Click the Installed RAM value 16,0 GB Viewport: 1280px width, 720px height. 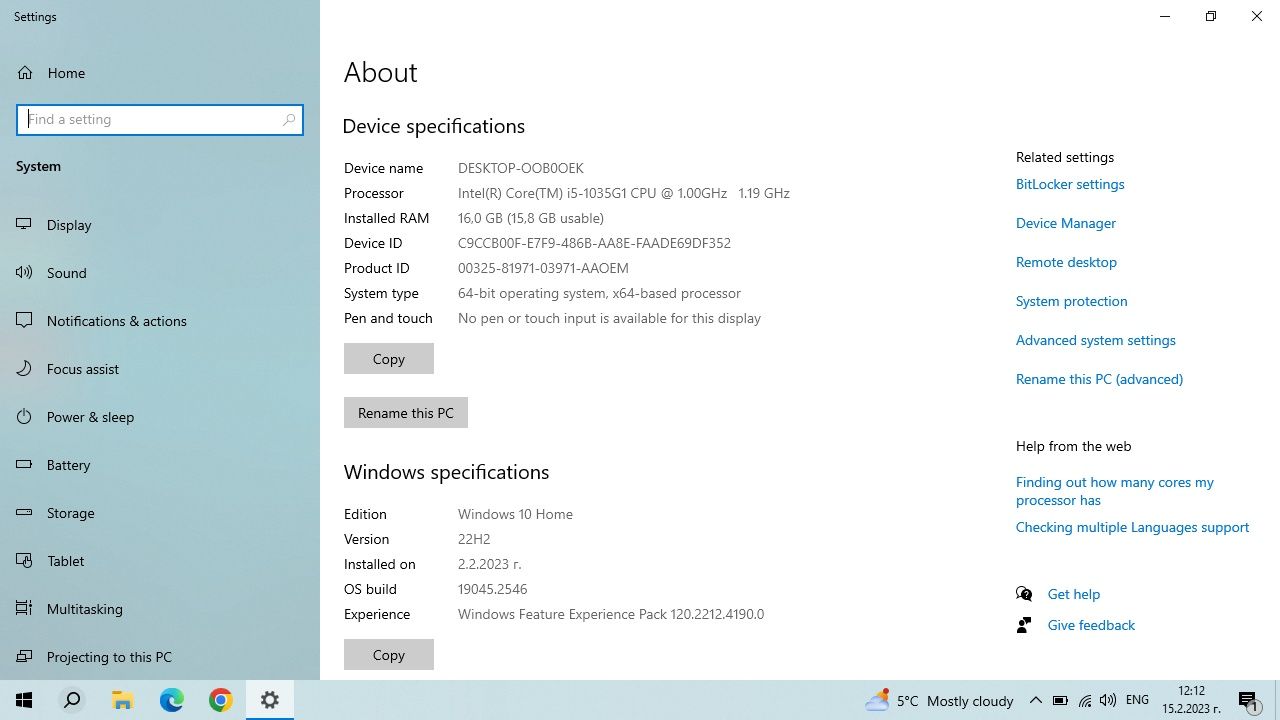point(531,218)
